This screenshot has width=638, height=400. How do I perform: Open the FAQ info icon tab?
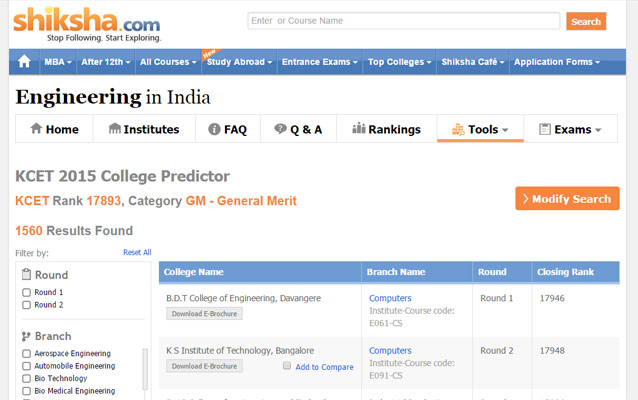pos(227,129)
